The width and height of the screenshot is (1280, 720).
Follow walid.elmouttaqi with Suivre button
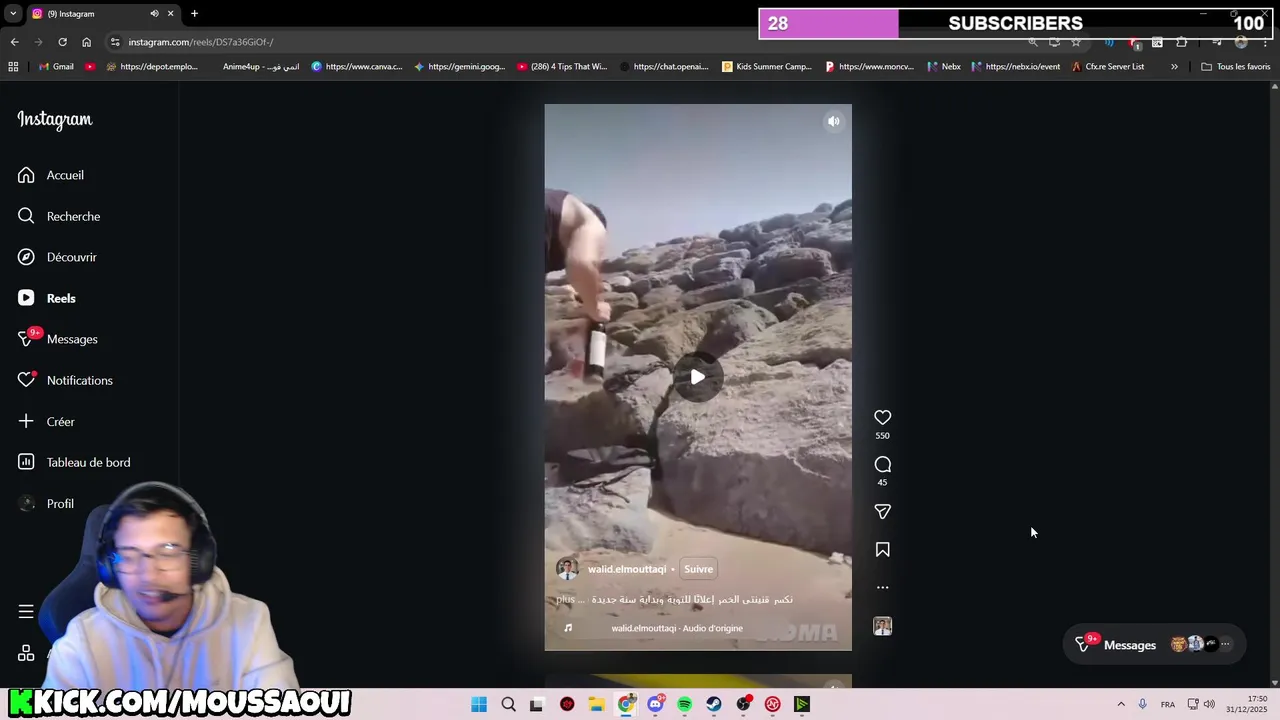698,569
